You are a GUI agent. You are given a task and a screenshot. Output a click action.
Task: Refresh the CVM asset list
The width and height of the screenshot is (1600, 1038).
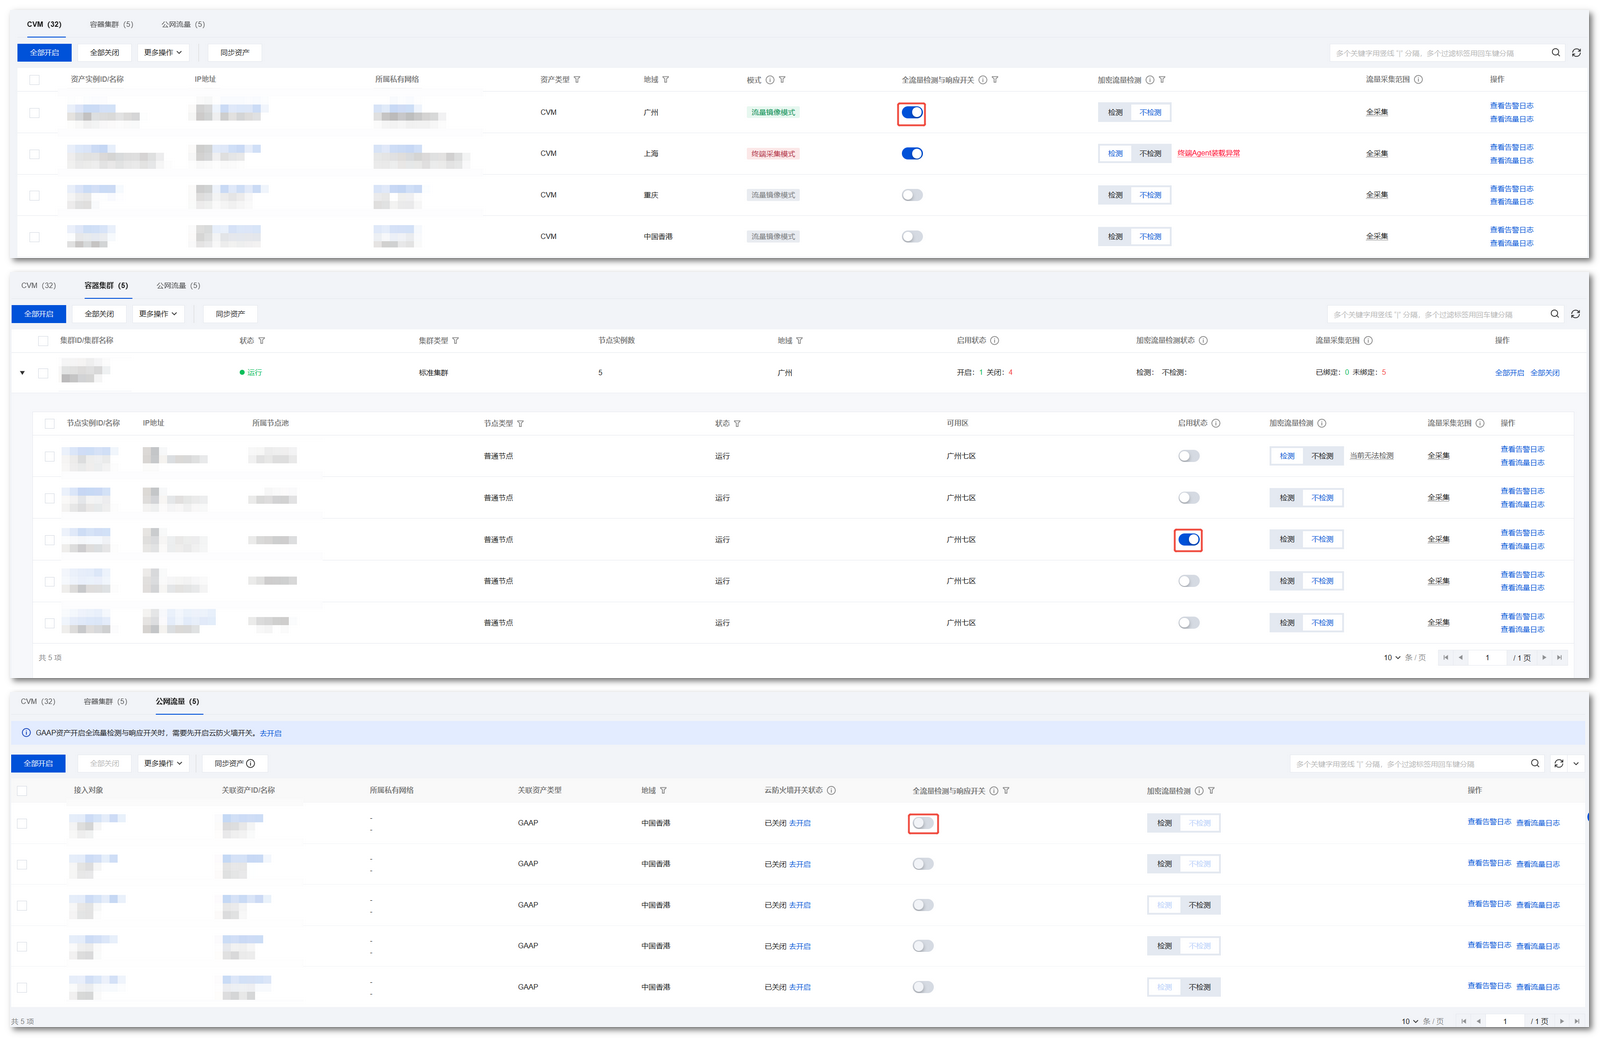click(x=1576, y=53)
